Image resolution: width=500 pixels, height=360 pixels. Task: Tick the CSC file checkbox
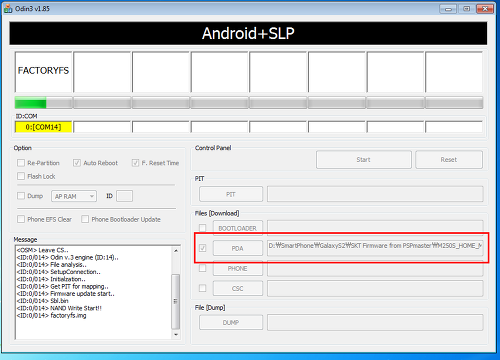click(202, 288)
